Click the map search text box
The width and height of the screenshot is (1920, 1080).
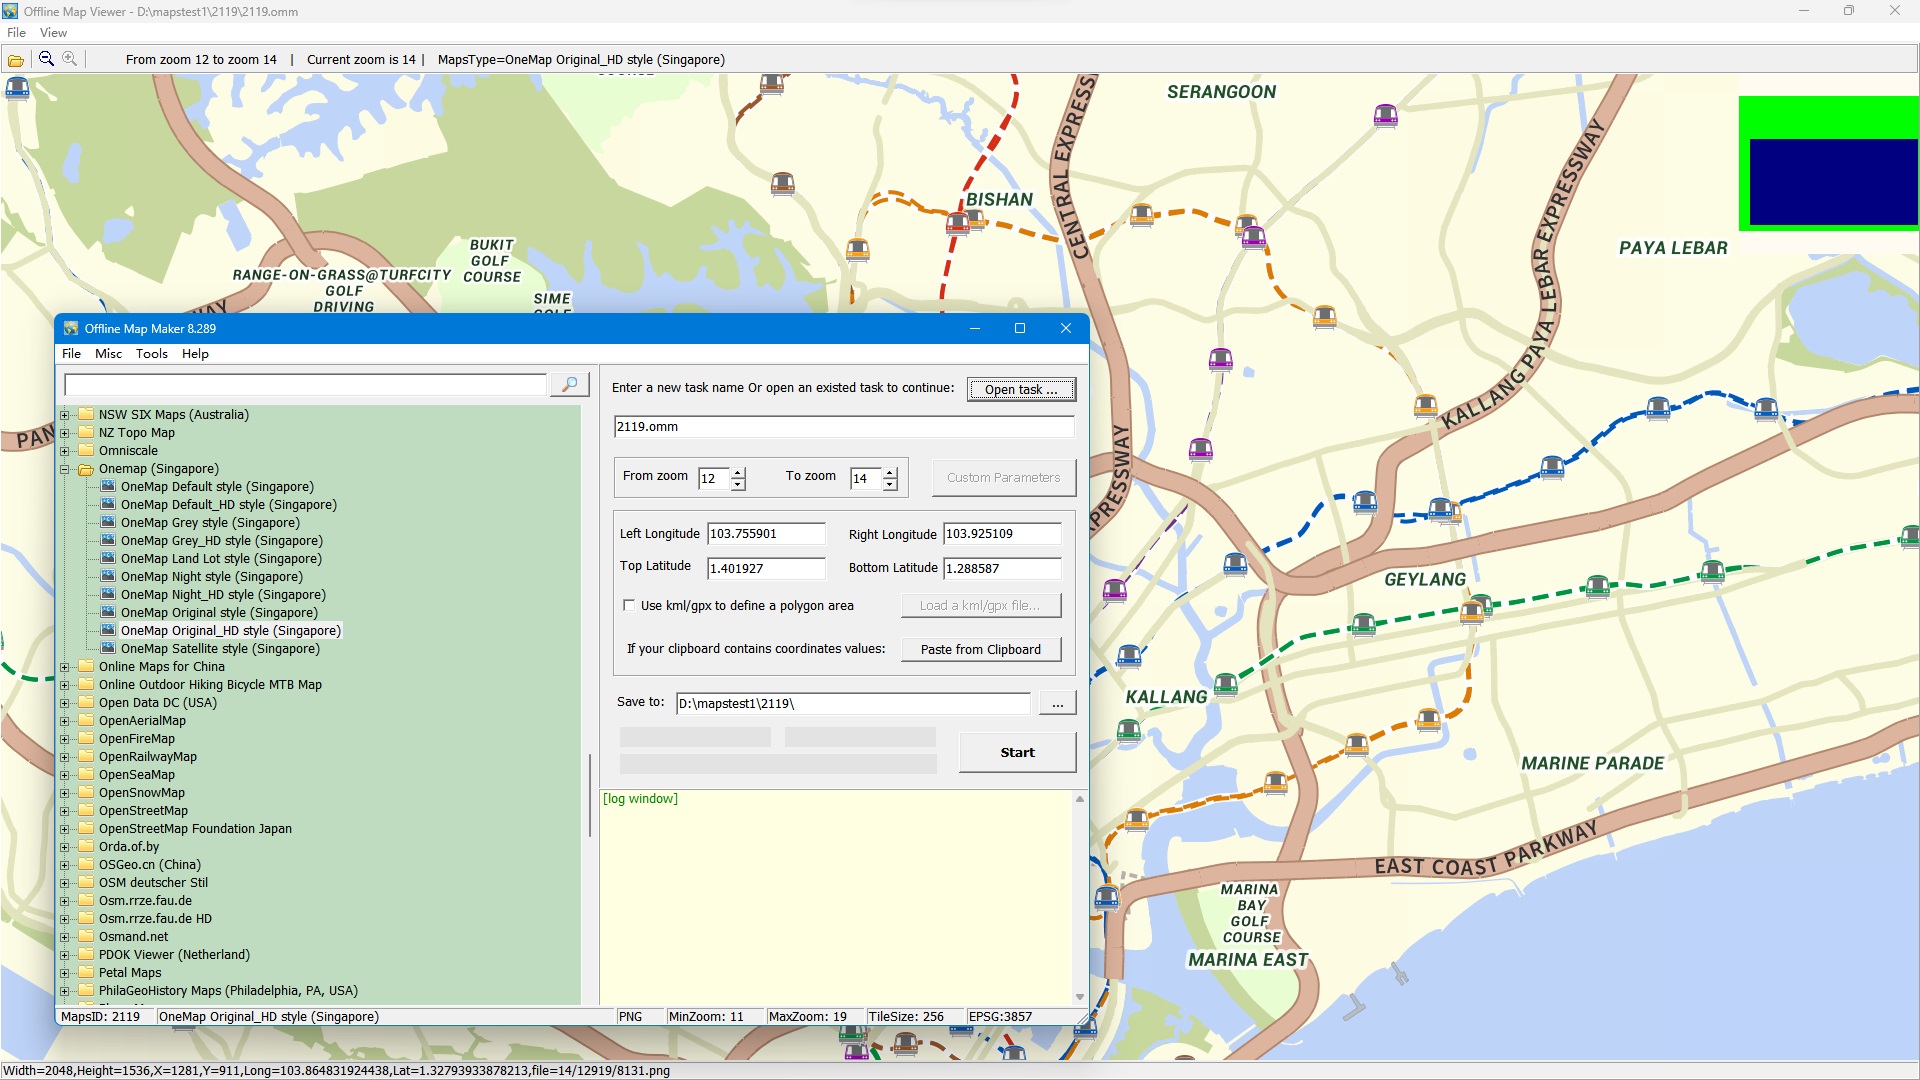[306, 385]
